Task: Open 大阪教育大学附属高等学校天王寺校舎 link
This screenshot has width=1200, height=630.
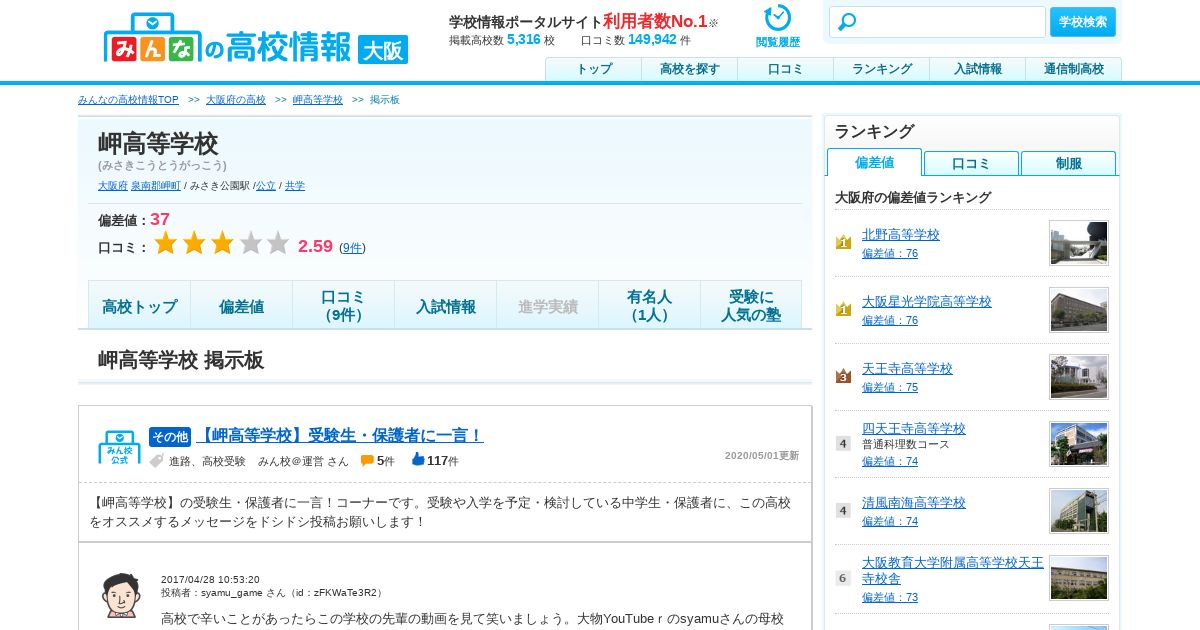Action: point(953,570)
